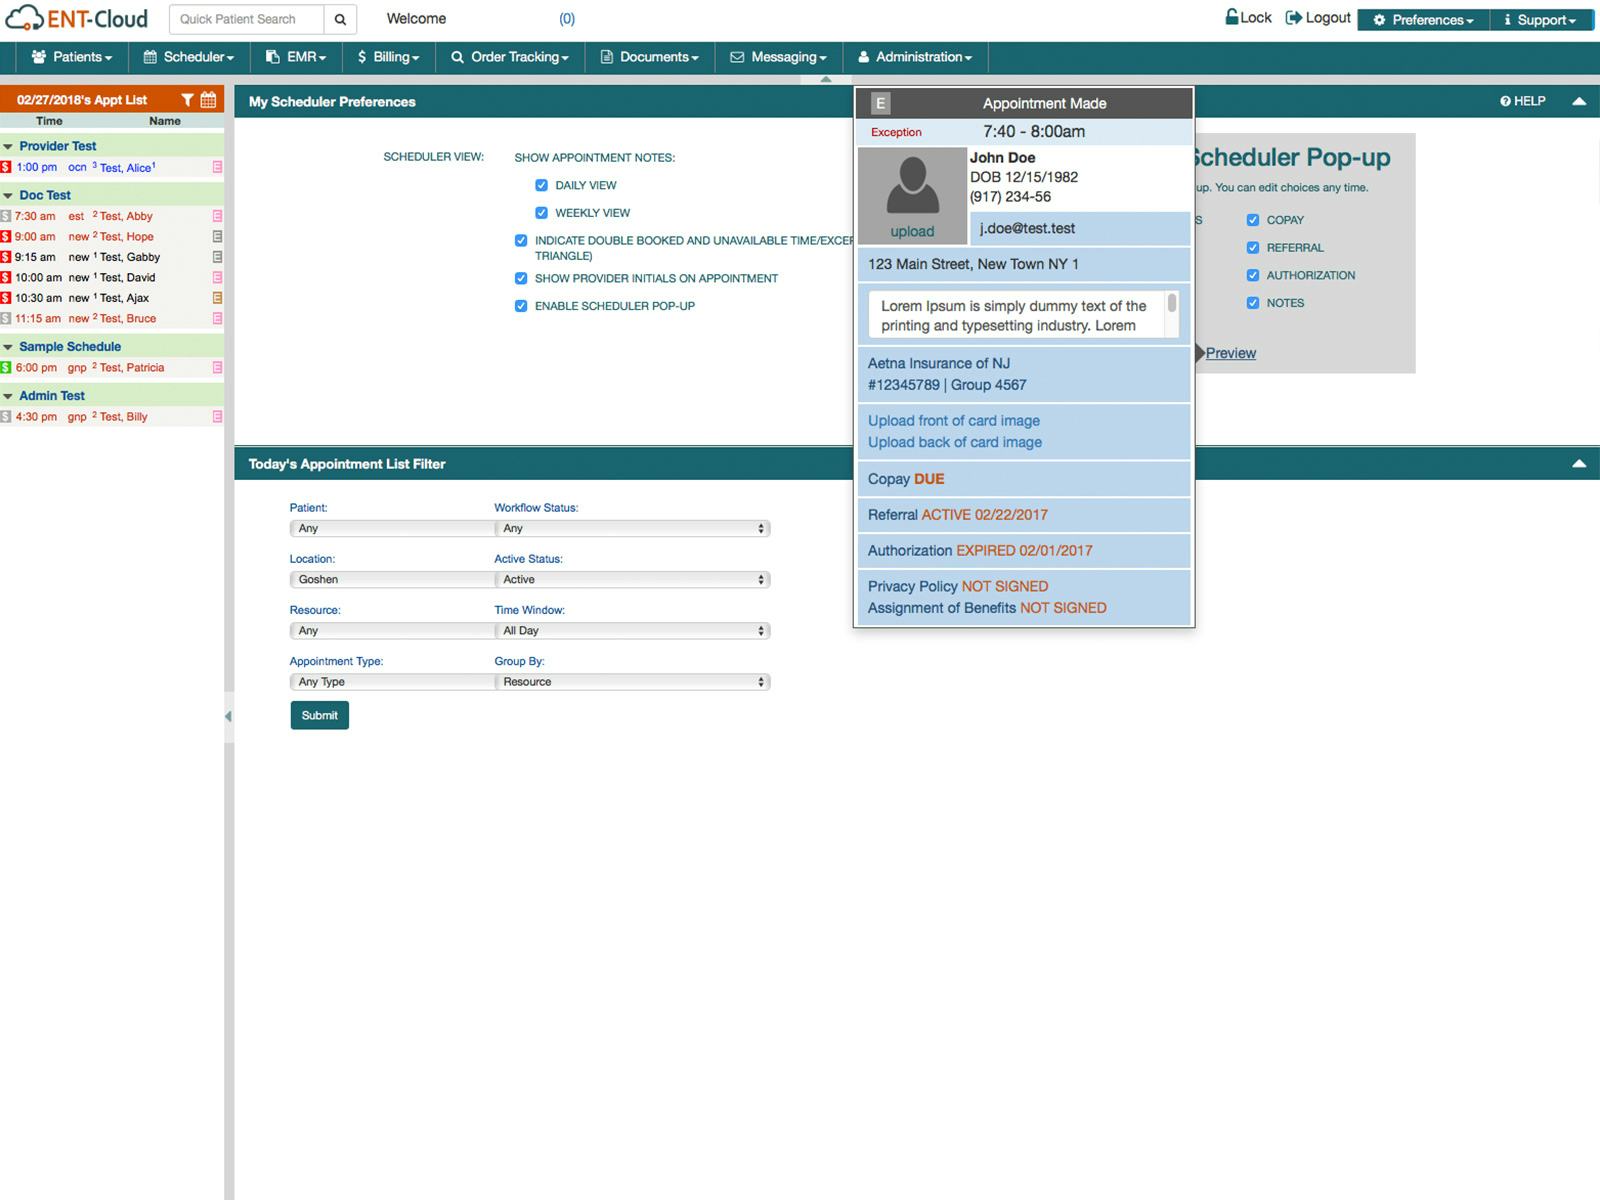The image size is (1600, 1200).
Task: Open the Group By dropdown
Action: [x=632, y=682]
